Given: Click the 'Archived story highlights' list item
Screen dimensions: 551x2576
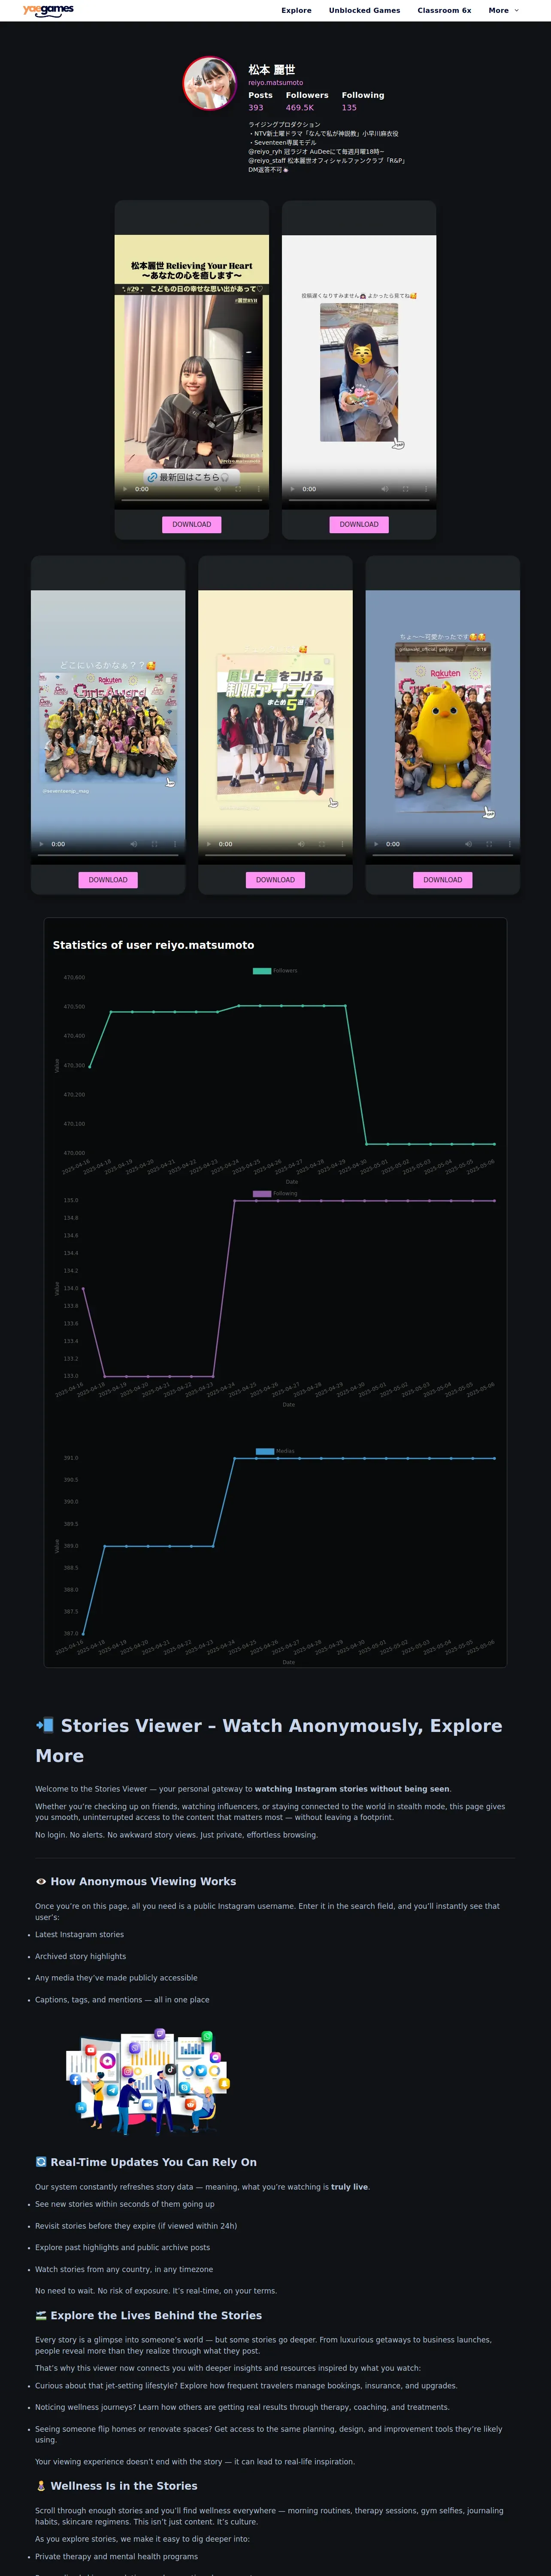Looking at the screenshot, I should (x=81, y=1956).
